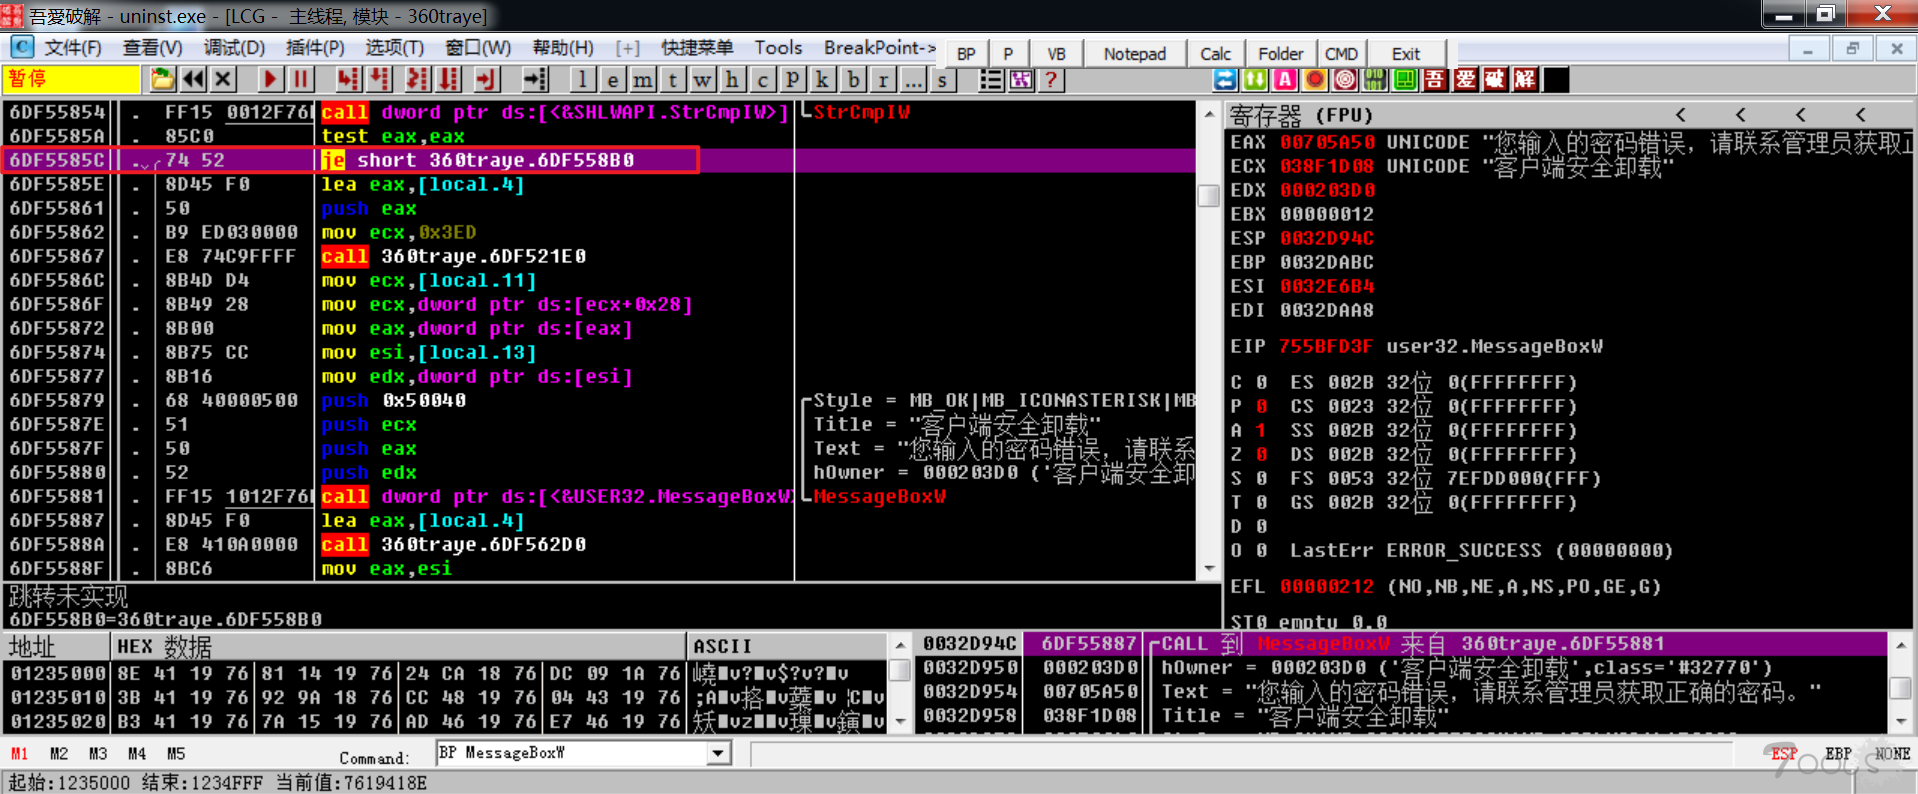Show Patches with 'P' button
This screenshot has width=1918, height=794.
coord(792,80)
